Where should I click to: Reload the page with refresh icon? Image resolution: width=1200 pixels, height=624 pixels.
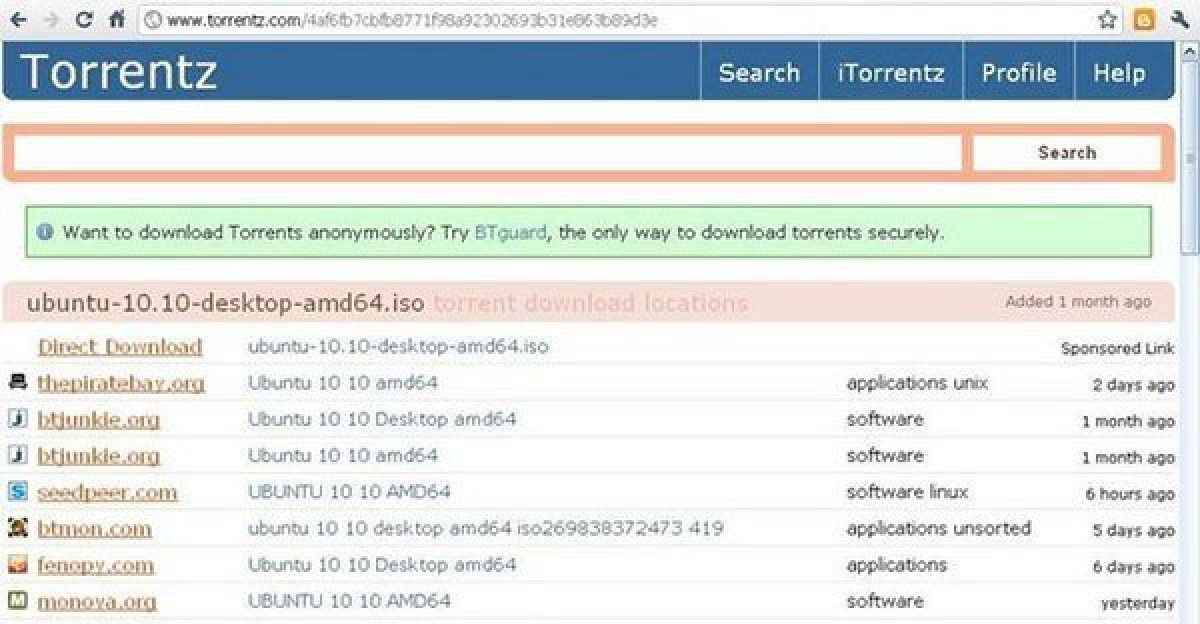(x=84, y=19)
